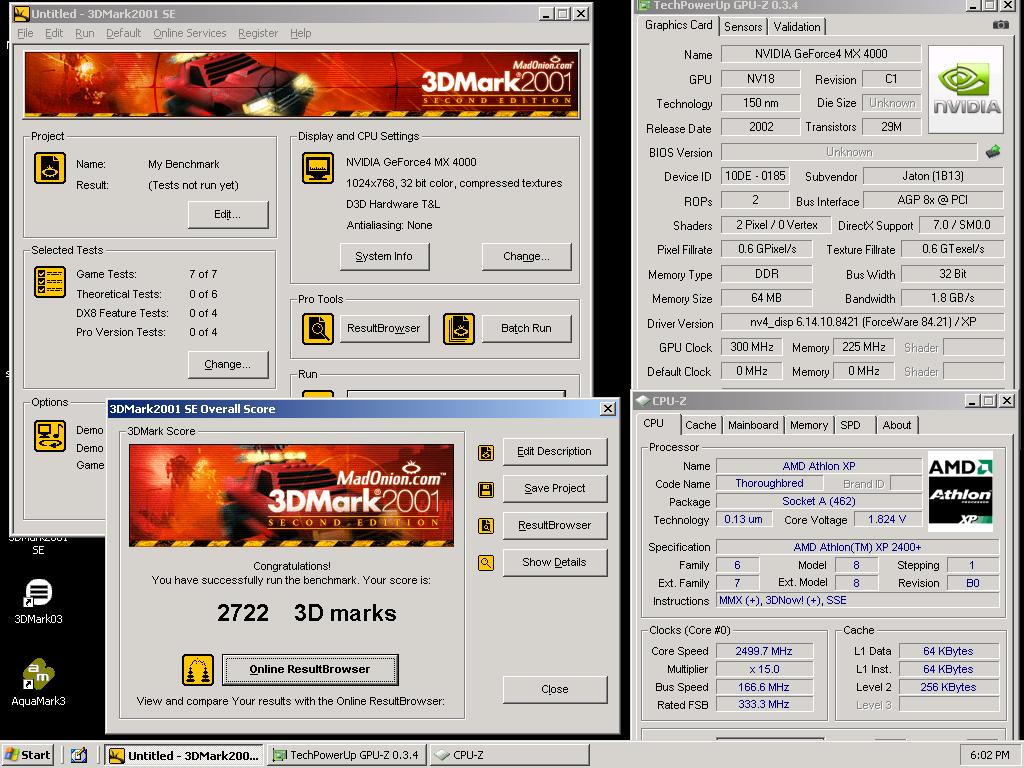Click the quick launch icon next to Start
1024x768 pixels.
[x=78, y=756]
